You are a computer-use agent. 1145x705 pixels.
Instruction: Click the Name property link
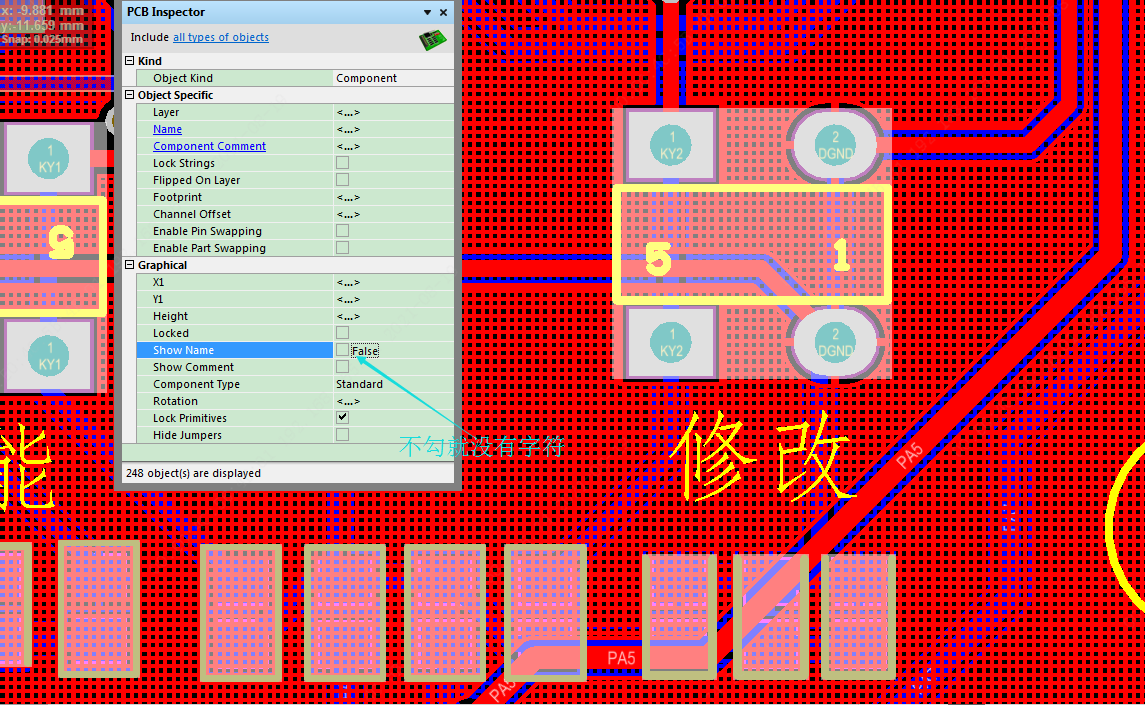point(167,129)
